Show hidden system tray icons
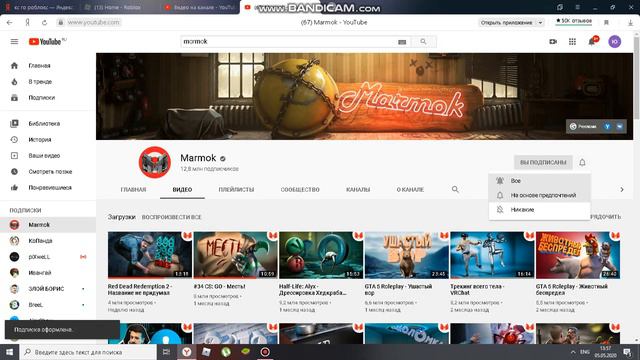The image size is (640, 360). point(573,352)
